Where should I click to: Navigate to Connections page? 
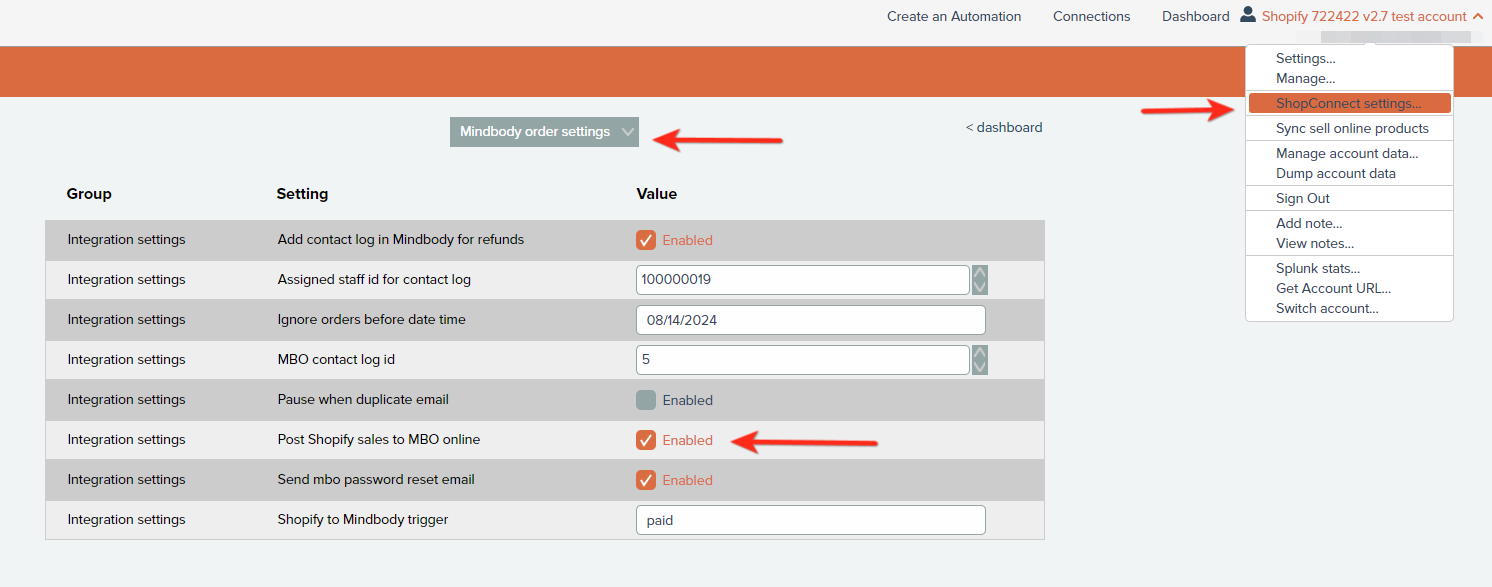click(1091, 16)
